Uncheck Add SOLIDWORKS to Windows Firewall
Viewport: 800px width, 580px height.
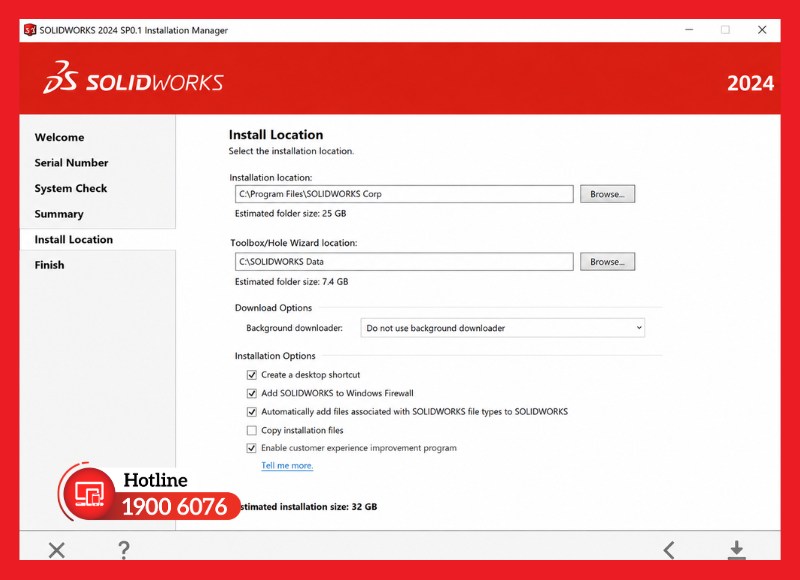click(x=252, y=393)
